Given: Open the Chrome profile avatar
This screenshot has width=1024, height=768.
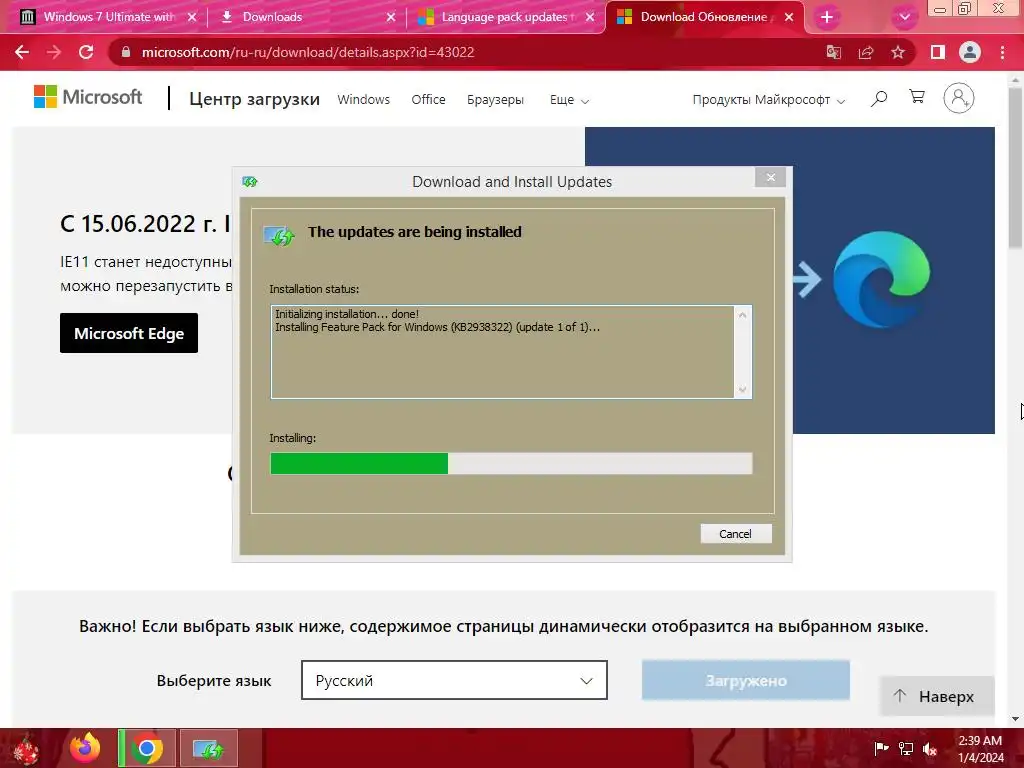Looking at the screenshot, I should 970,52.
